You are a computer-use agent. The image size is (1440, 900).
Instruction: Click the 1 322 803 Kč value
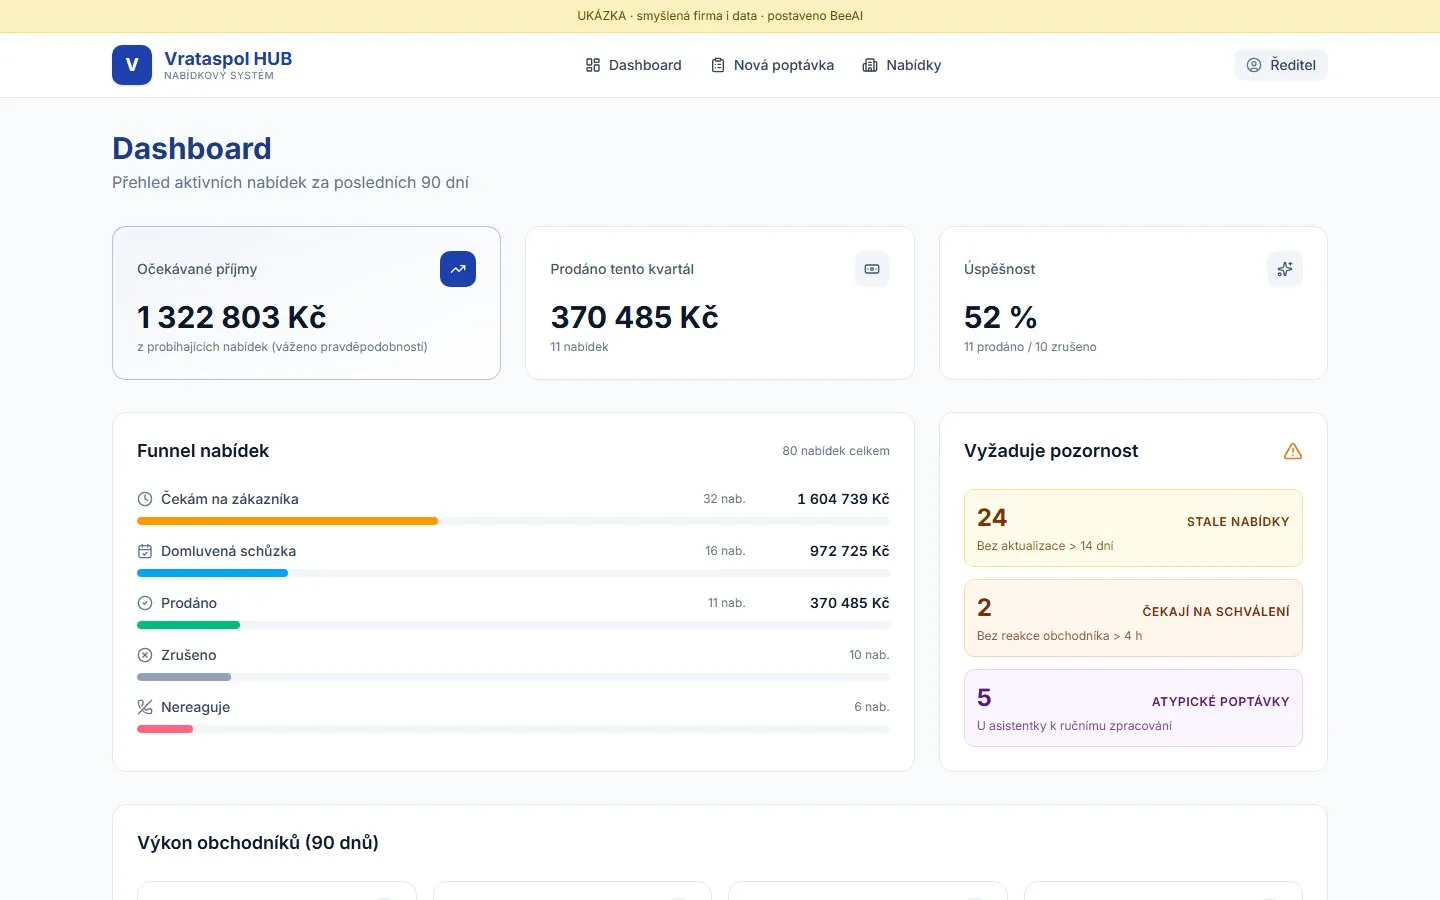pos(232,317)
